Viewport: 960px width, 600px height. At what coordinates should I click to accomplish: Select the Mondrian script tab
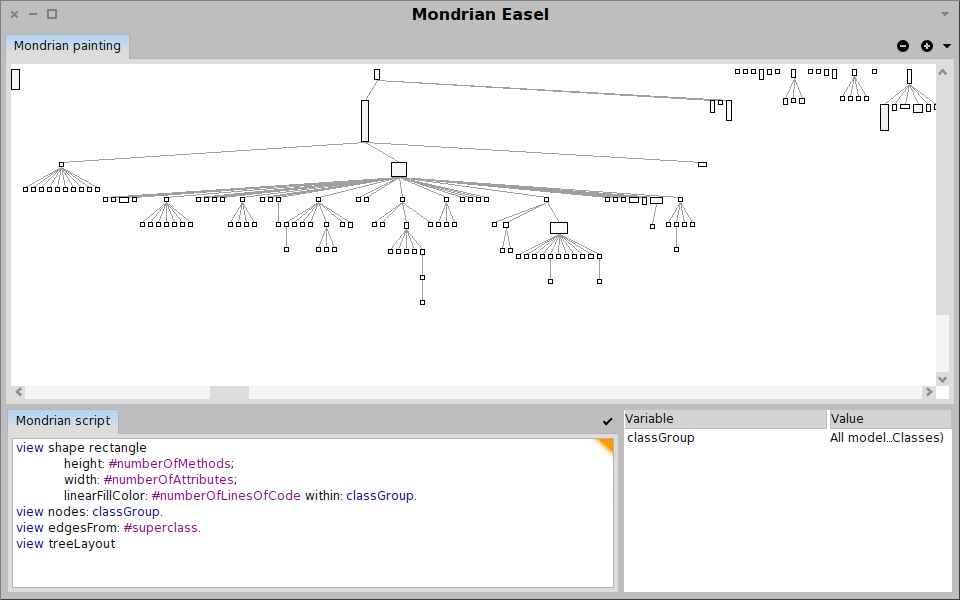62,421
